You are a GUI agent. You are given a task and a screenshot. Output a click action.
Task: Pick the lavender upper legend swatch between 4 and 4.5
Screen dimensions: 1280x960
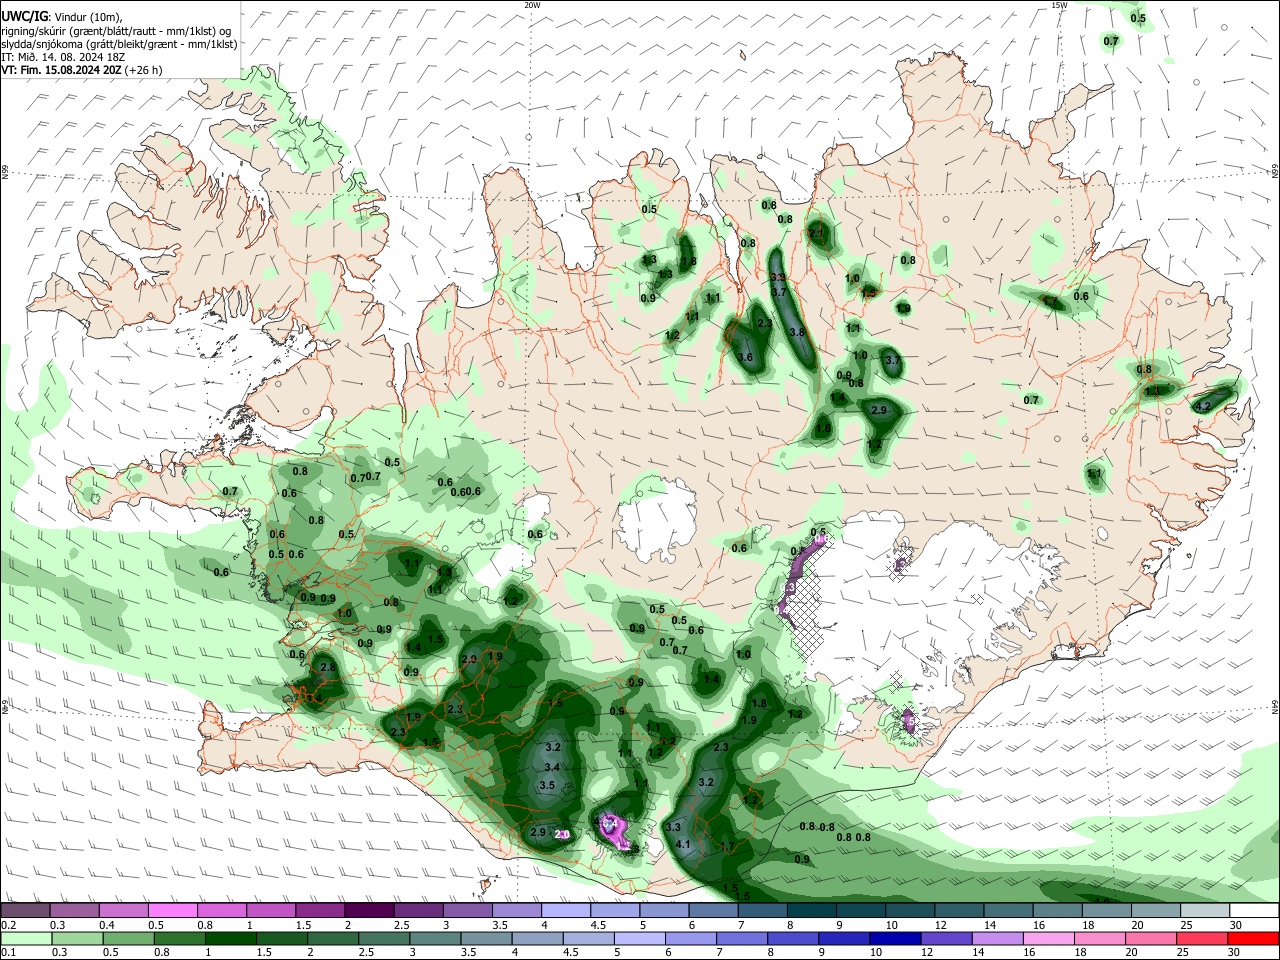566,910
